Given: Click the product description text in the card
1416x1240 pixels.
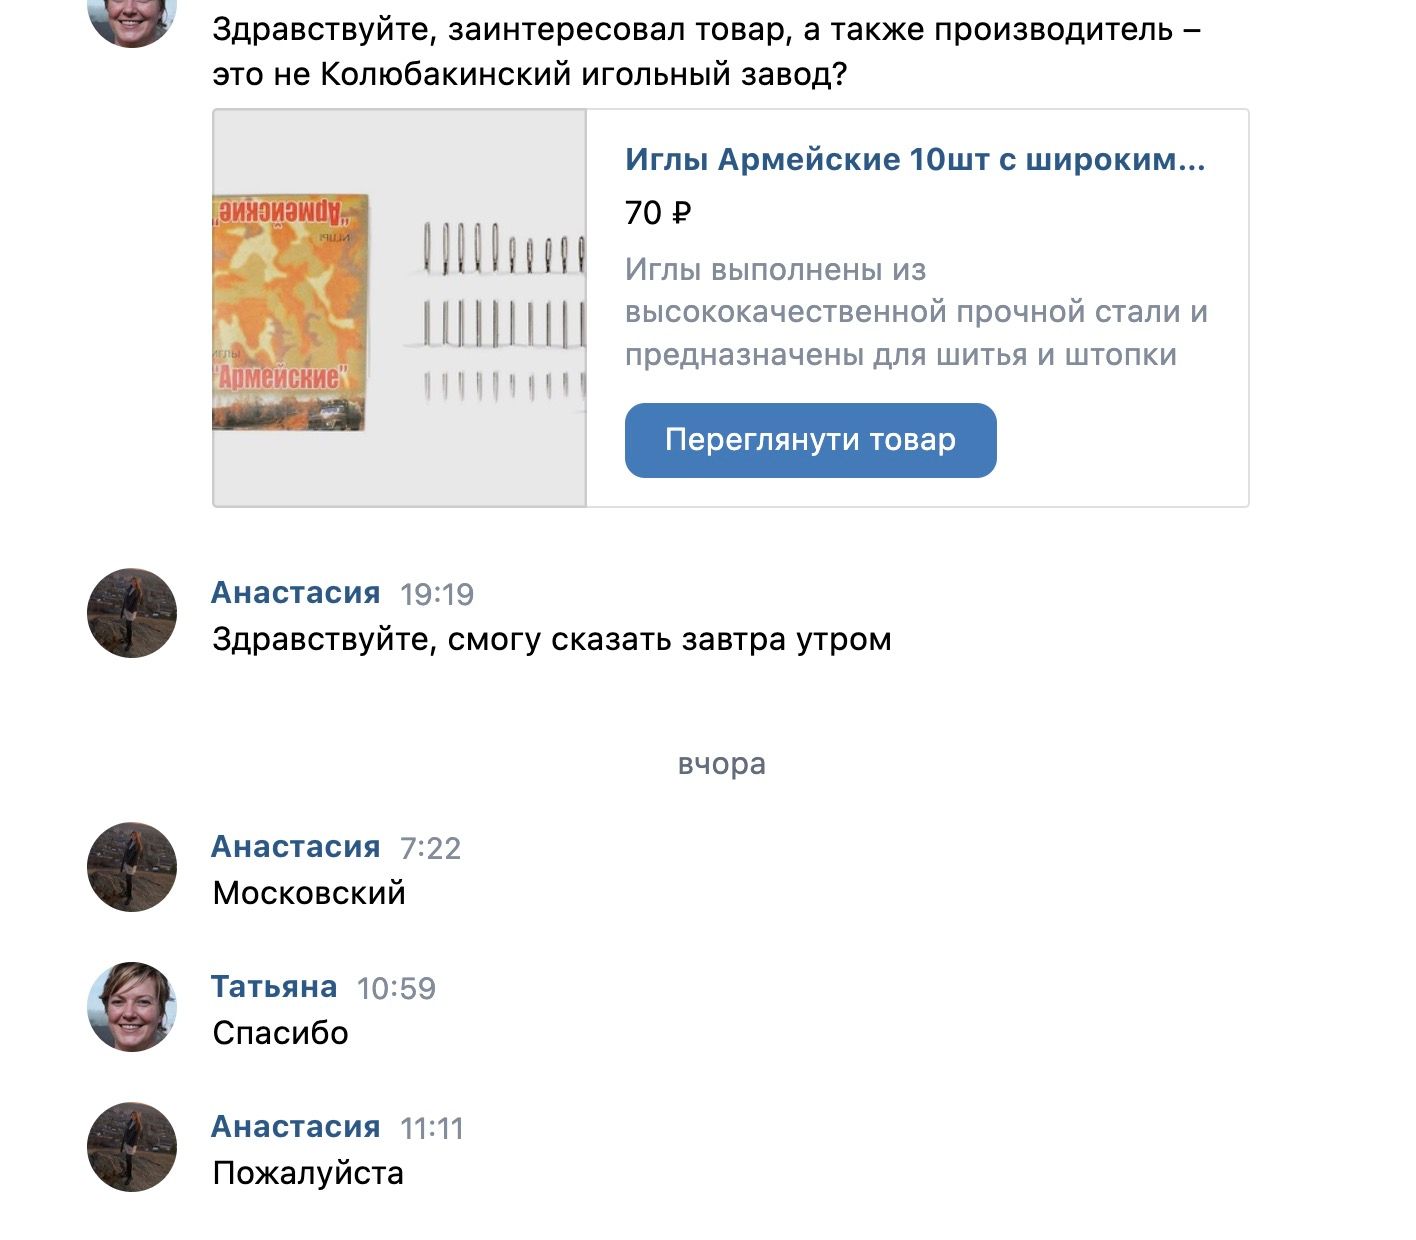Looking at the screenshot, I should (x=916, y=312).
